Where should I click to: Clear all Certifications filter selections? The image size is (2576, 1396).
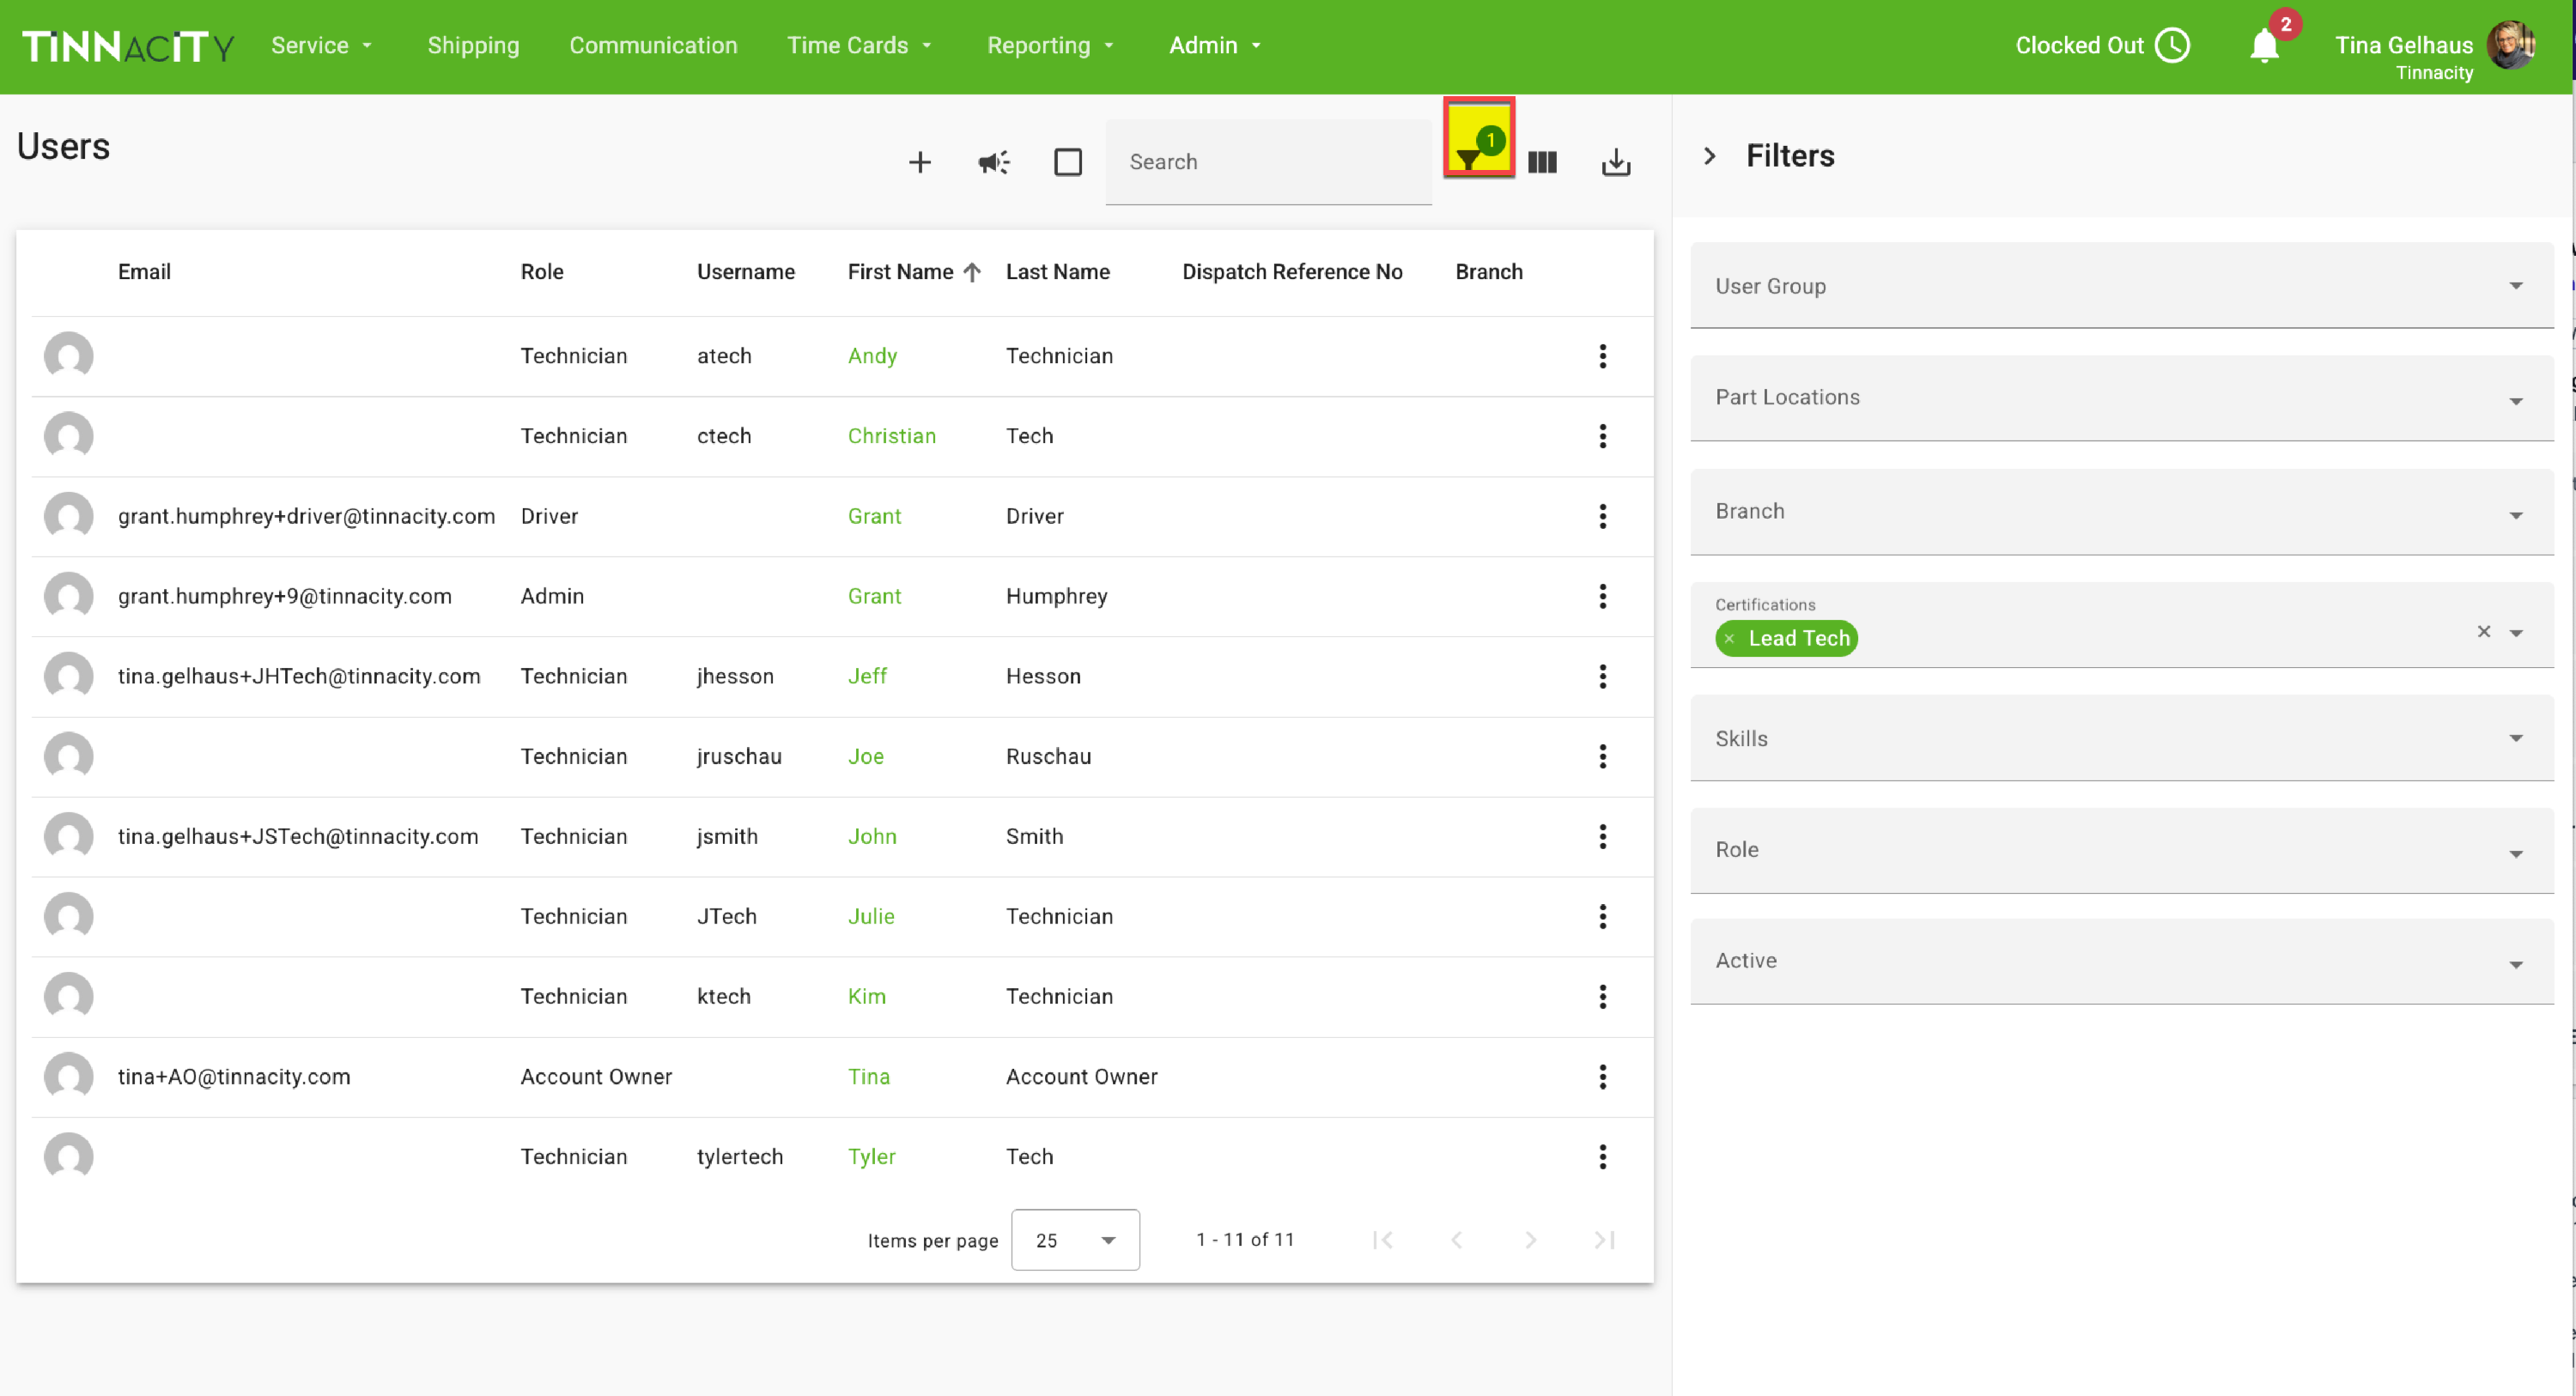(x=2483, y=632)
